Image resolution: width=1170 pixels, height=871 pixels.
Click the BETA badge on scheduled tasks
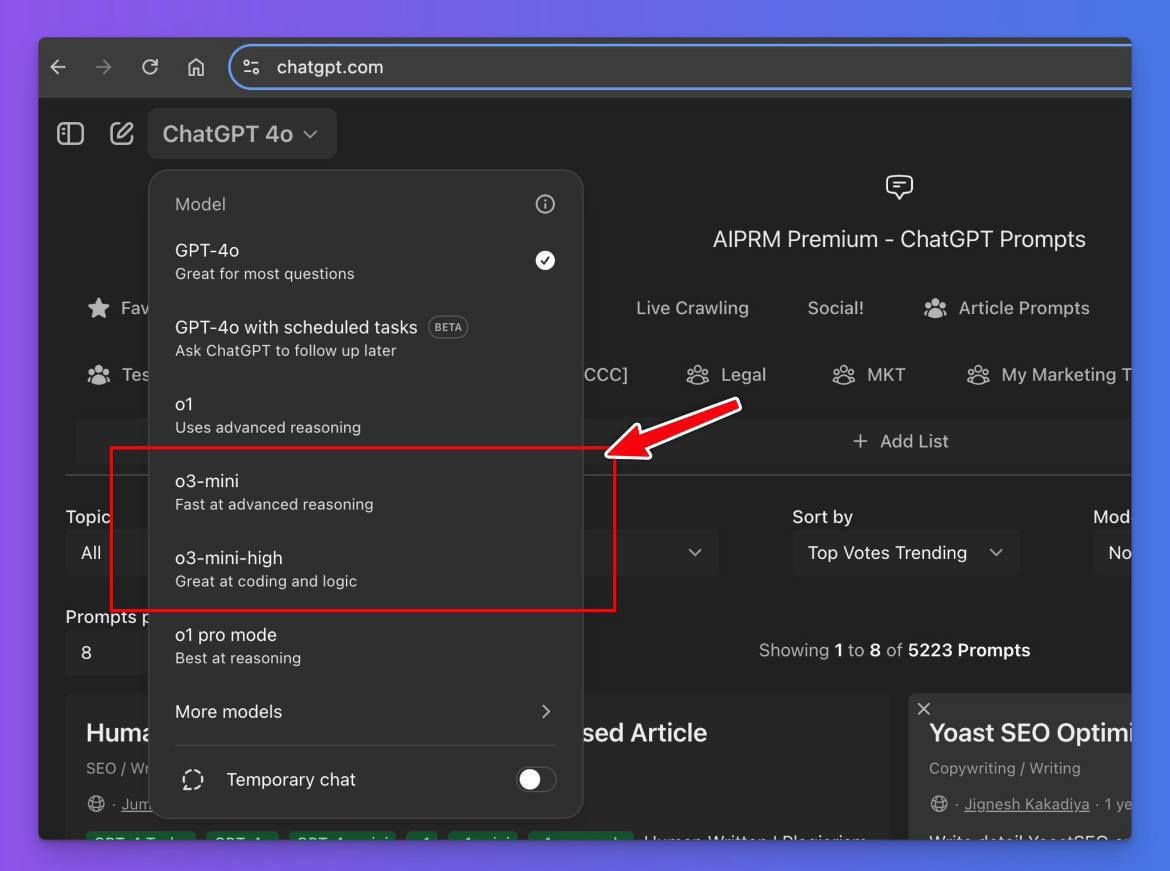point(448,327)
